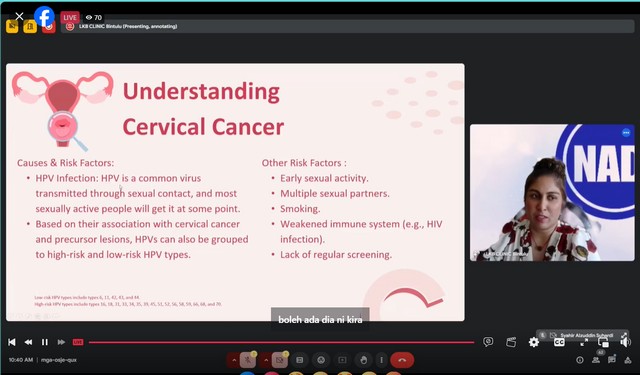
Task: Show the participants people icon
Action: click(x=596, y=360)
